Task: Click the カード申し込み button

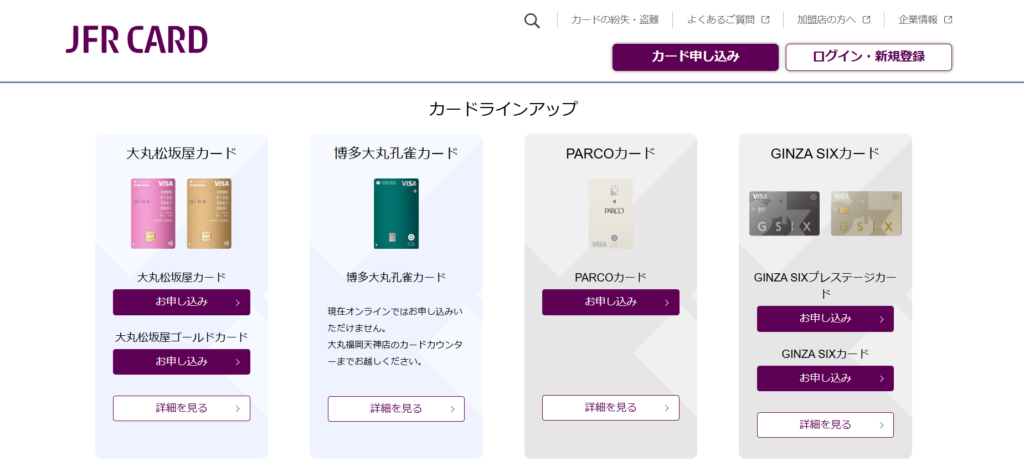Action: pos(696,57)
